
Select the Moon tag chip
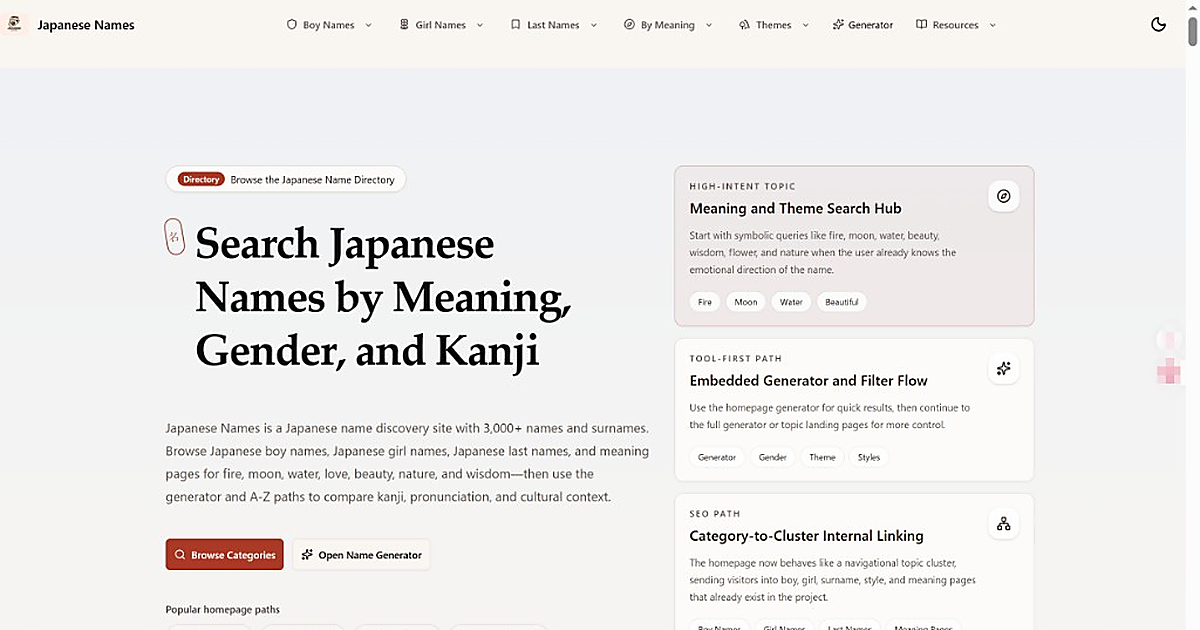click(x=746, y=301)
